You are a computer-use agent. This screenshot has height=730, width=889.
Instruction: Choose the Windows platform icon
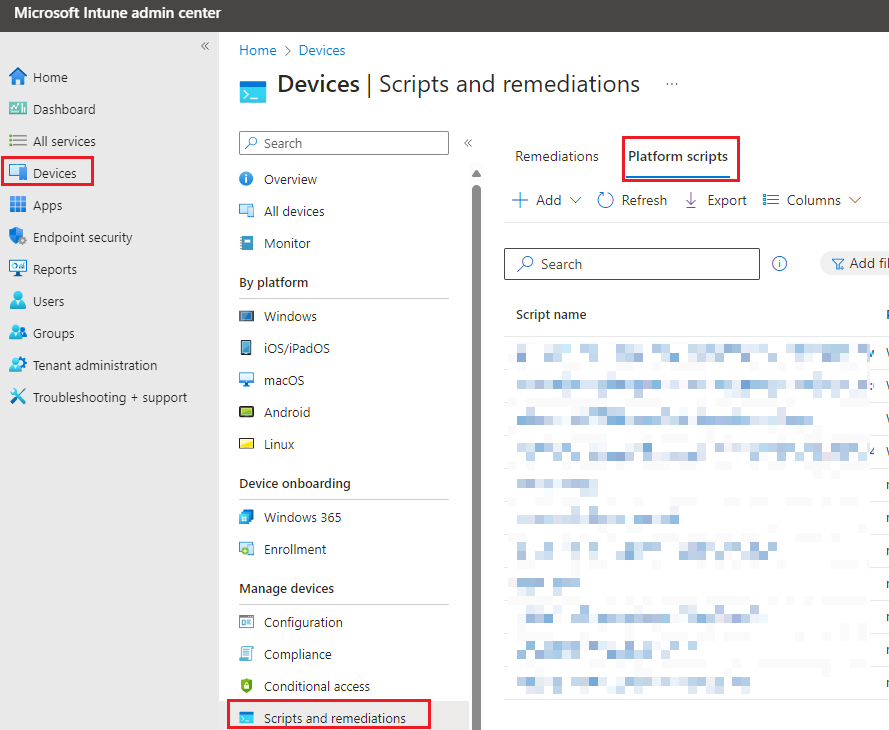click(x=246, y=316)
